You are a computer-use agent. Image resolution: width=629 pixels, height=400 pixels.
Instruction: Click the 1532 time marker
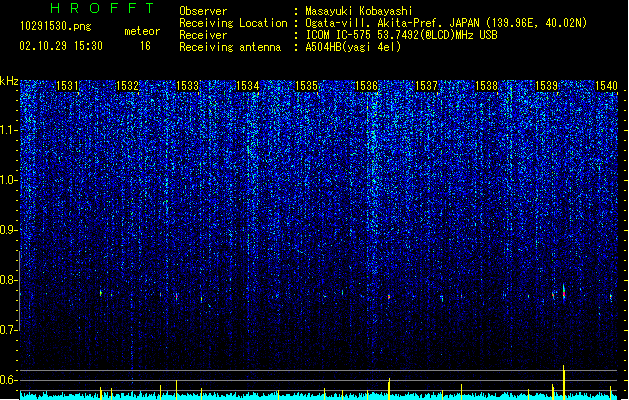coord(127,85)
